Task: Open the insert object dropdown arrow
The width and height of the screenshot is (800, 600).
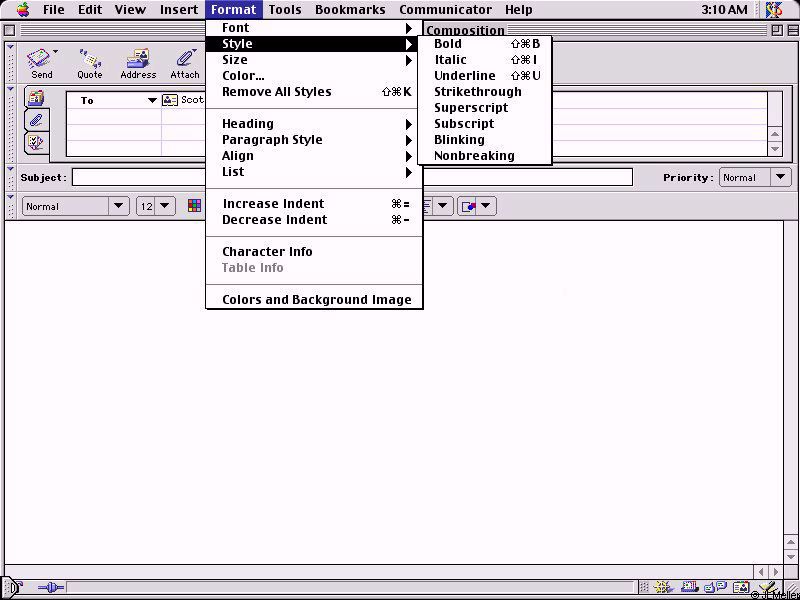Action: click(x=485, y=206)
